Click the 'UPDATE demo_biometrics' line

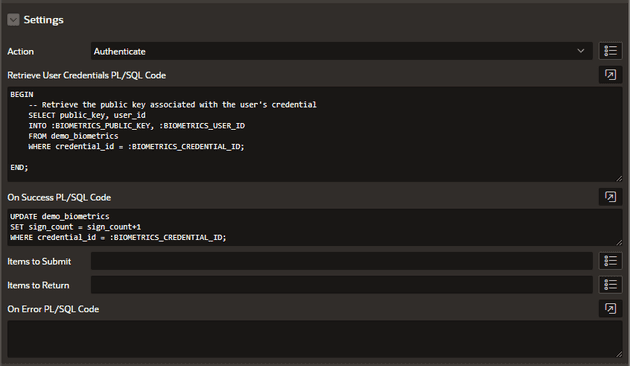[59, 217]
